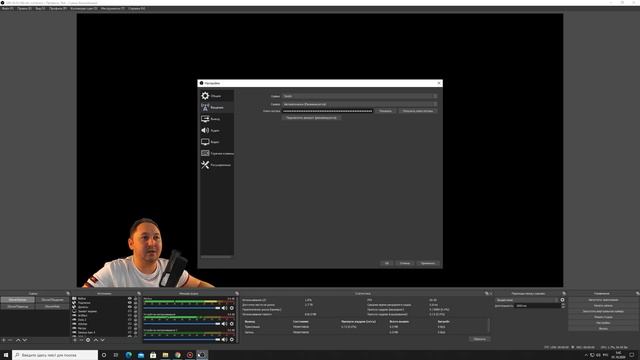Image resolution: width=640 pixels, height=360 pixels.
Task: Open gear options of top mixer channel
Action: point(231,308)
